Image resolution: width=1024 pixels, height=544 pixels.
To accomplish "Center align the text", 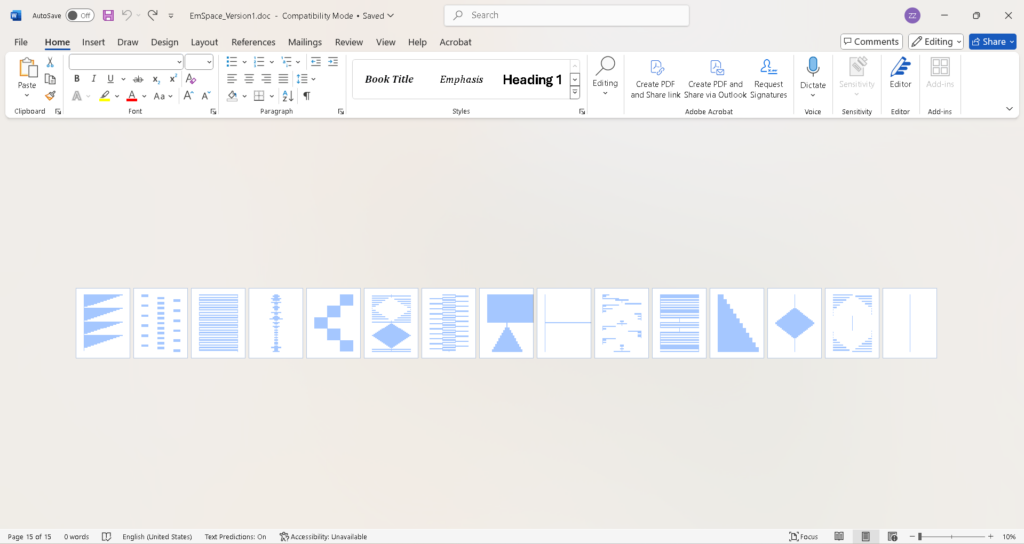I will pyautogui.click(x=249, y=79).
